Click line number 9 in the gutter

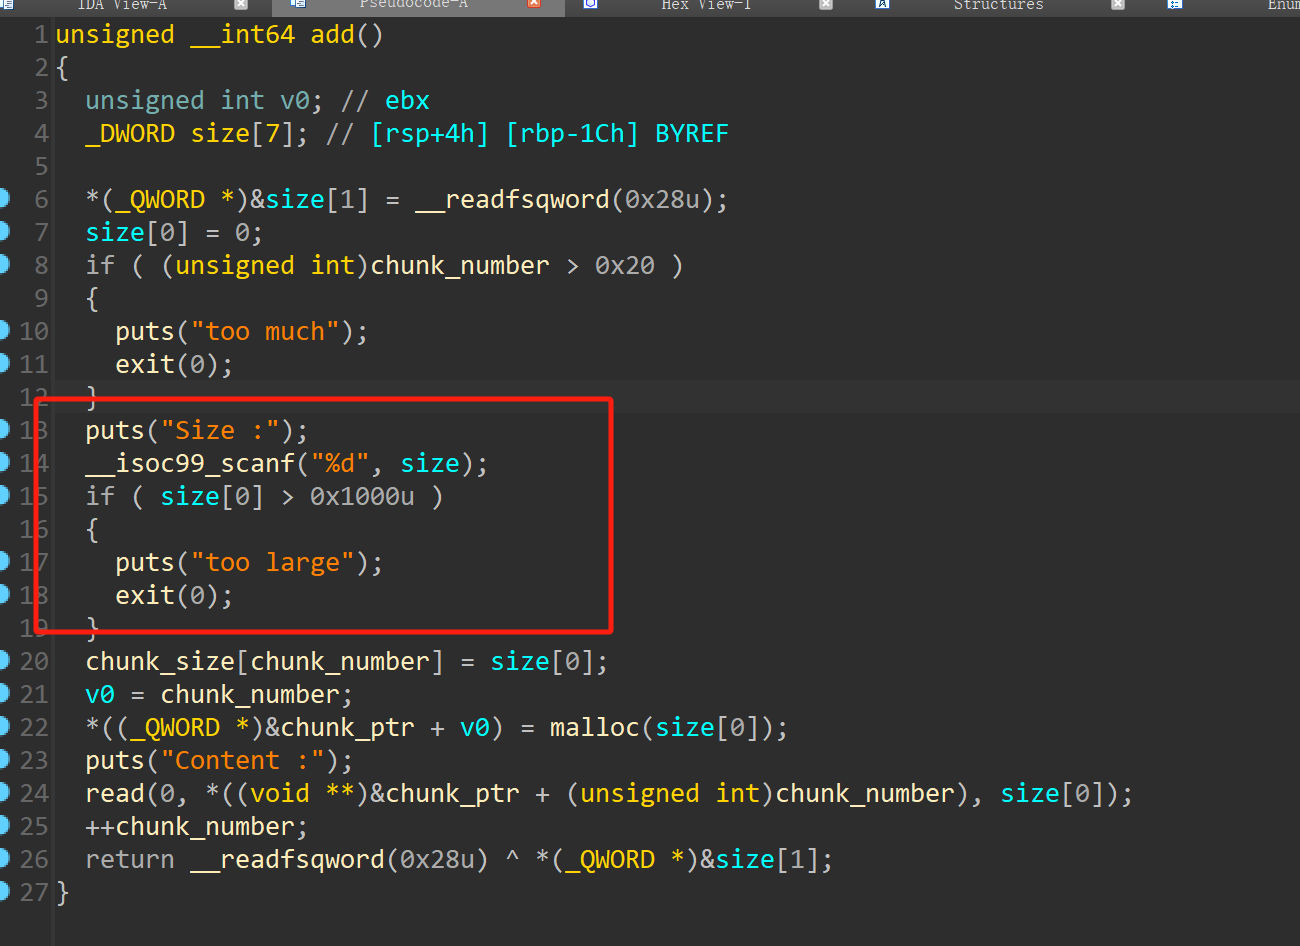(x=41, y=299)
